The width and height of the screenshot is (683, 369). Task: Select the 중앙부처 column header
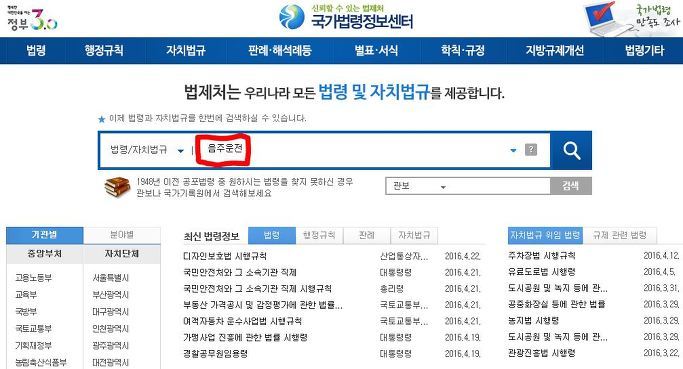click(44, 254)
